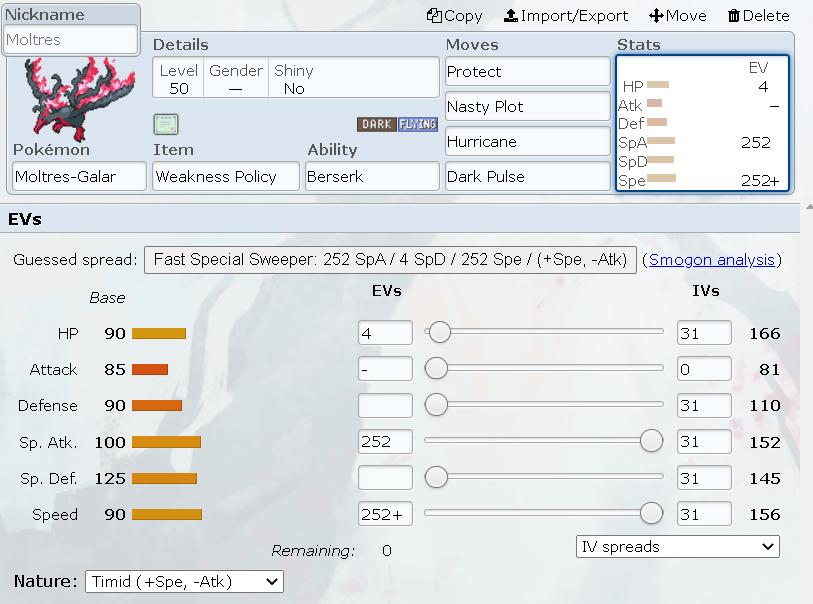Click the HP total stat 166

[765, 333]
